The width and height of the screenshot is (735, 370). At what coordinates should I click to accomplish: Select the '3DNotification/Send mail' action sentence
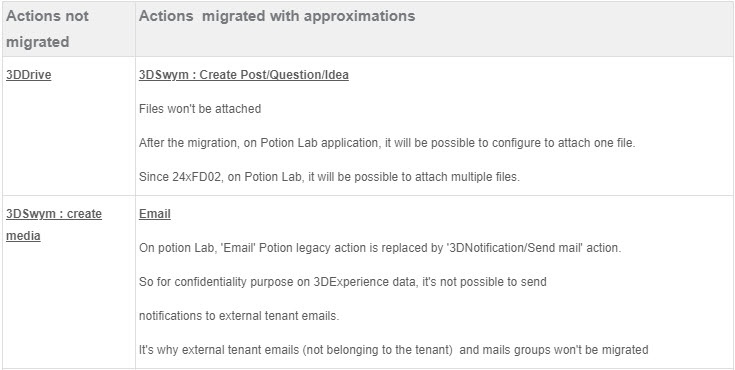click(380, 248)
